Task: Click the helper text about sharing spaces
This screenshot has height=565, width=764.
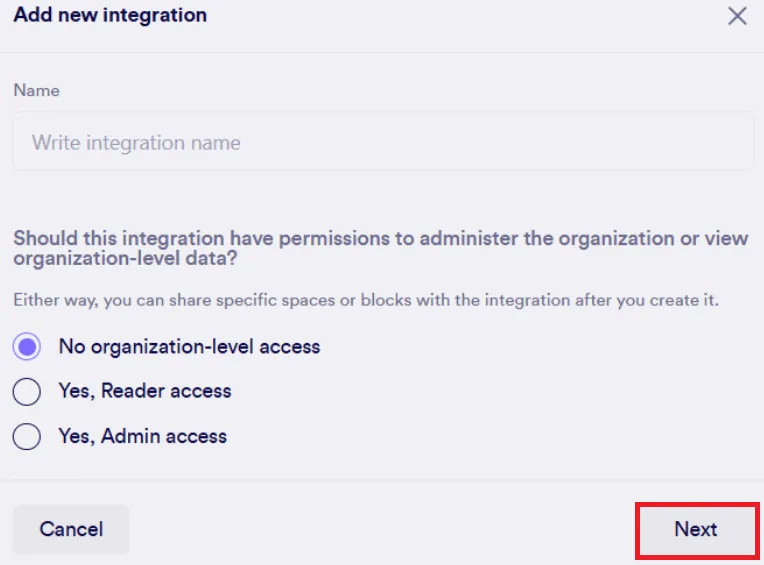Action: (366, 300)
